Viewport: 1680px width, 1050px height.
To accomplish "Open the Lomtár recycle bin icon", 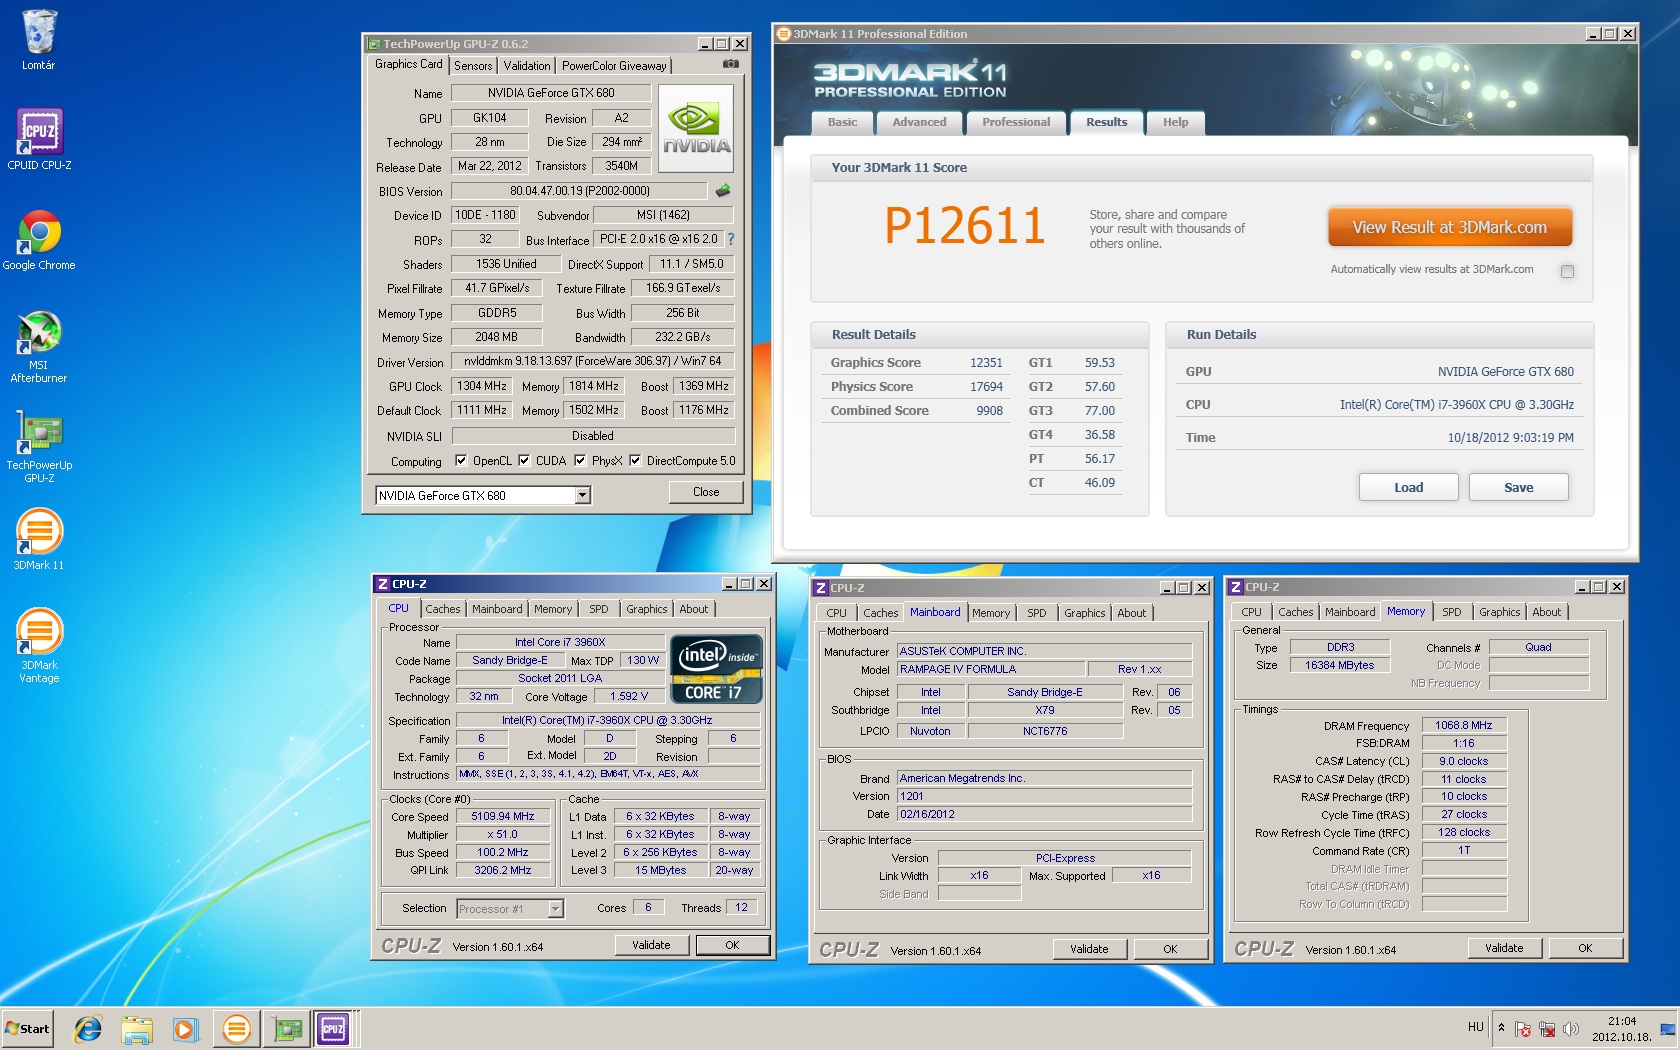I will coord(39,40).
